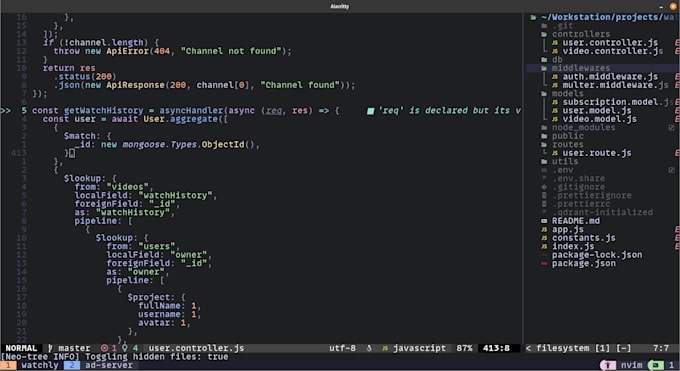Click the master branch name in statusline
Screen dimensions: 680x371
tap(74, 348)
